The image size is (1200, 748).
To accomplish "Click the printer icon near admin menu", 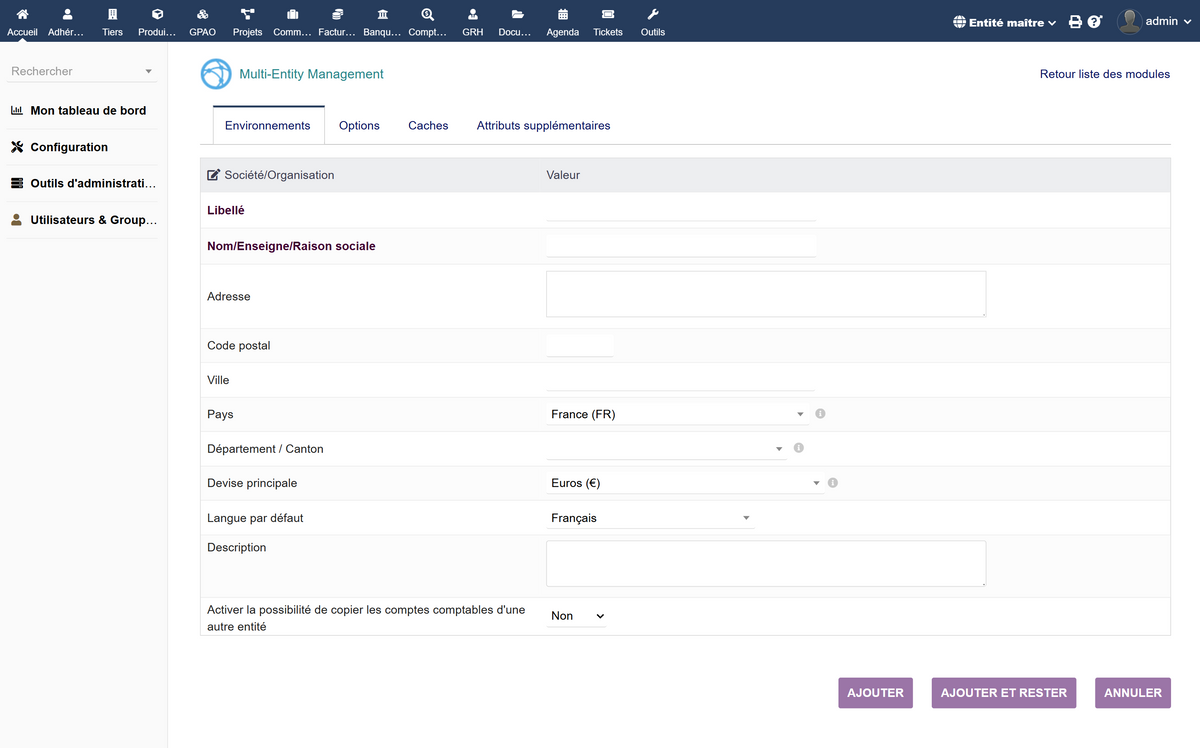I will pyautogui.click(x=1074, y=20).
